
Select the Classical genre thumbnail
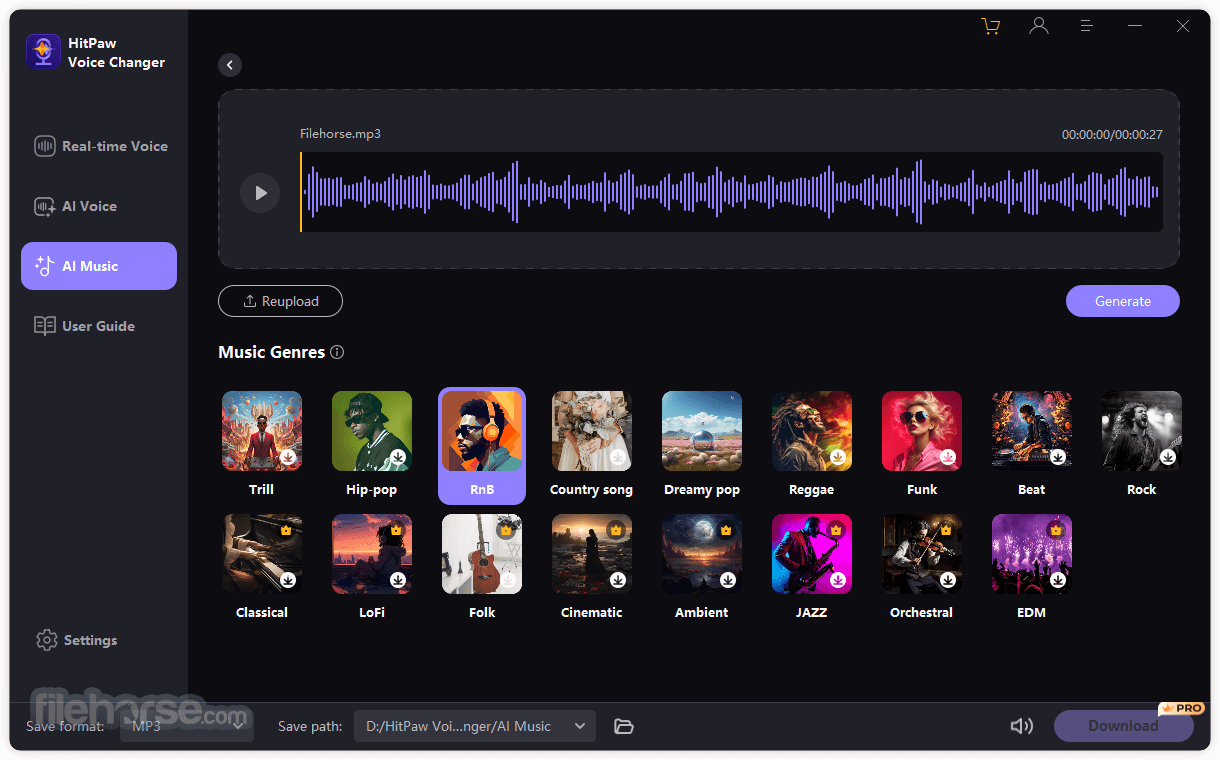pos(262,554)
